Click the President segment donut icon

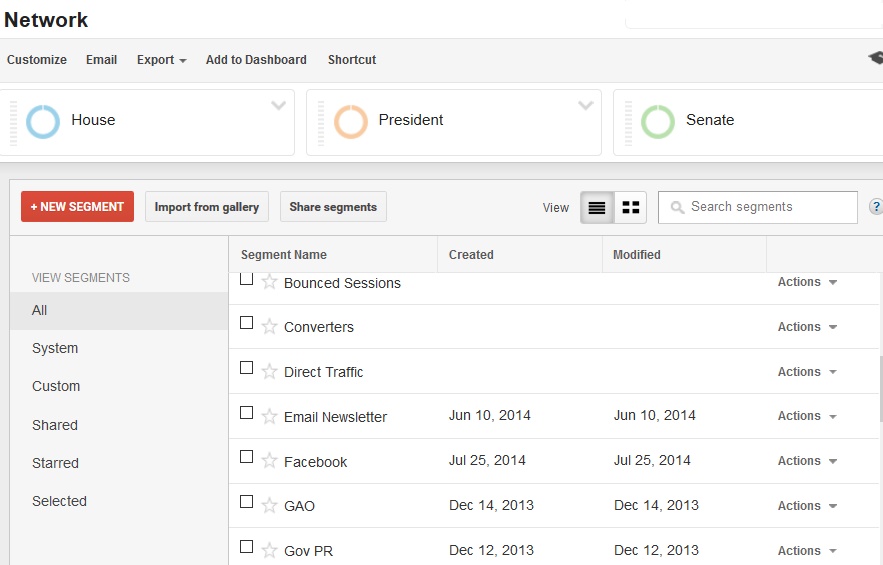[351, 121]
